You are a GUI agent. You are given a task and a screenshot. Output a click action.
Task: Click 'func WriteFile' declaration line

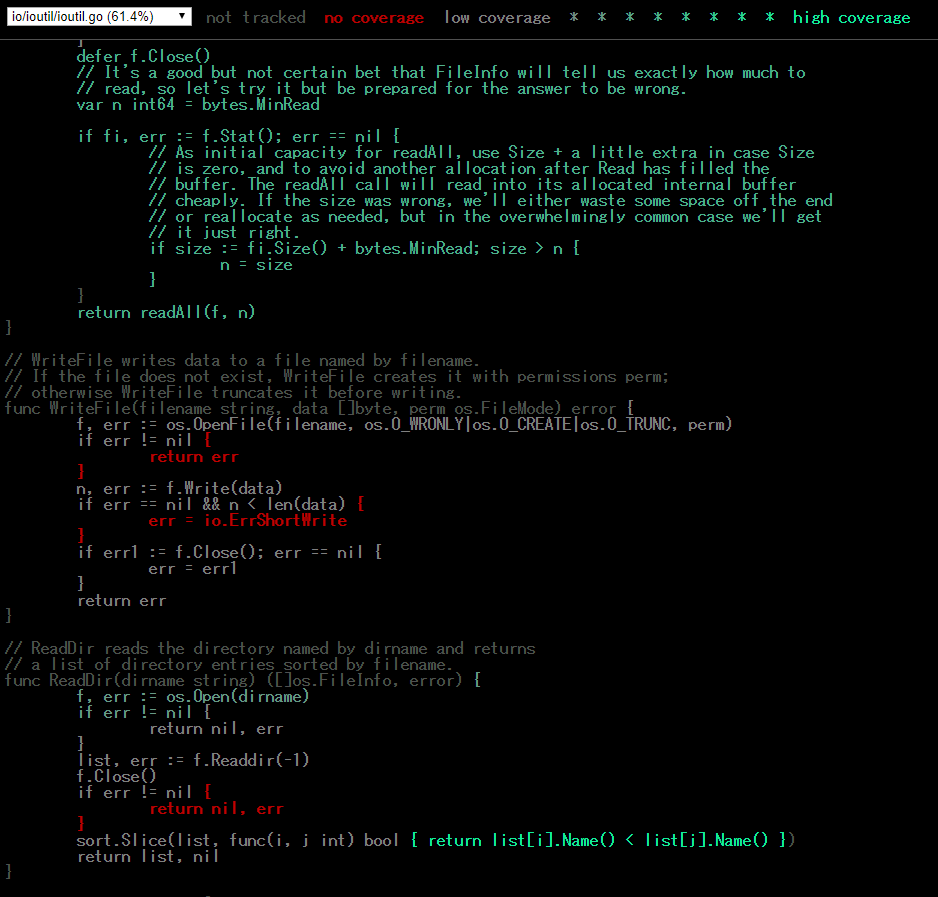pos(319,409)
